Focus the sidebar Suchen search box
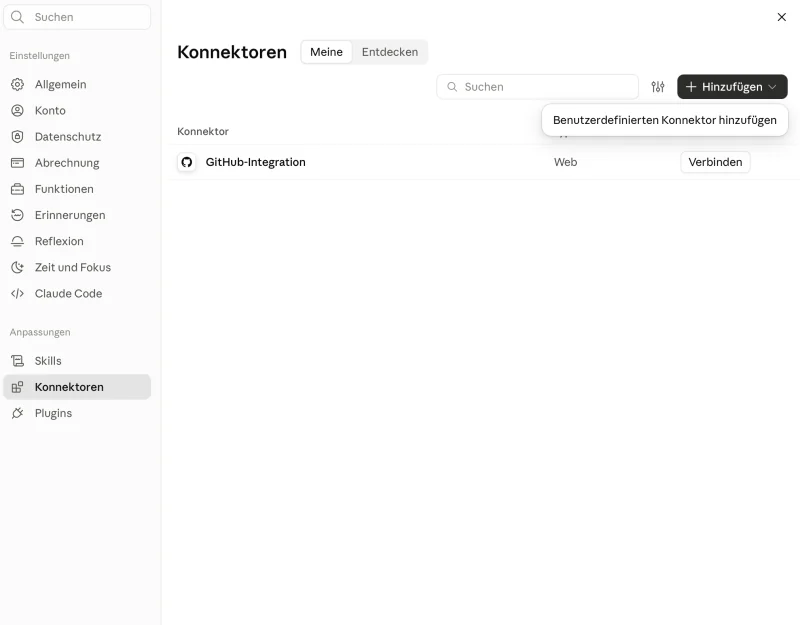Image resolution: width=800 pixels, height=625 pixels. [x=77, y=17]
